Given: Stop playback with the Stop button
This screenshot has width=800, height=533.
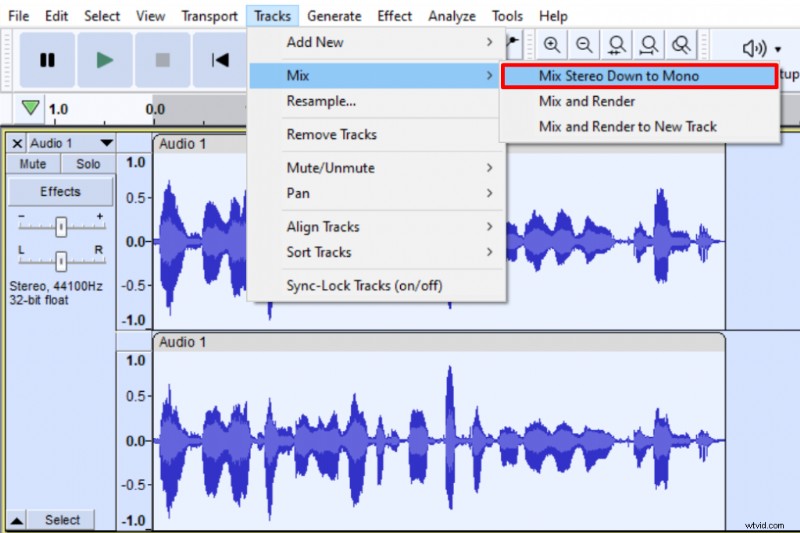Looking at the screenshot, I should (x=162, y=60).
